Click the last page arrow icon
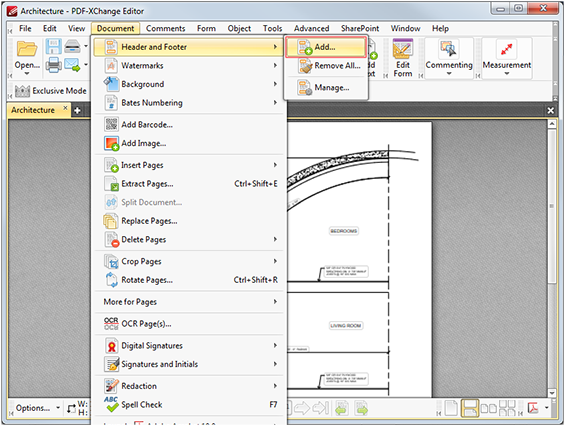This screenshot has height=426, width=565. pyautogui.click(x=320, y=408)
